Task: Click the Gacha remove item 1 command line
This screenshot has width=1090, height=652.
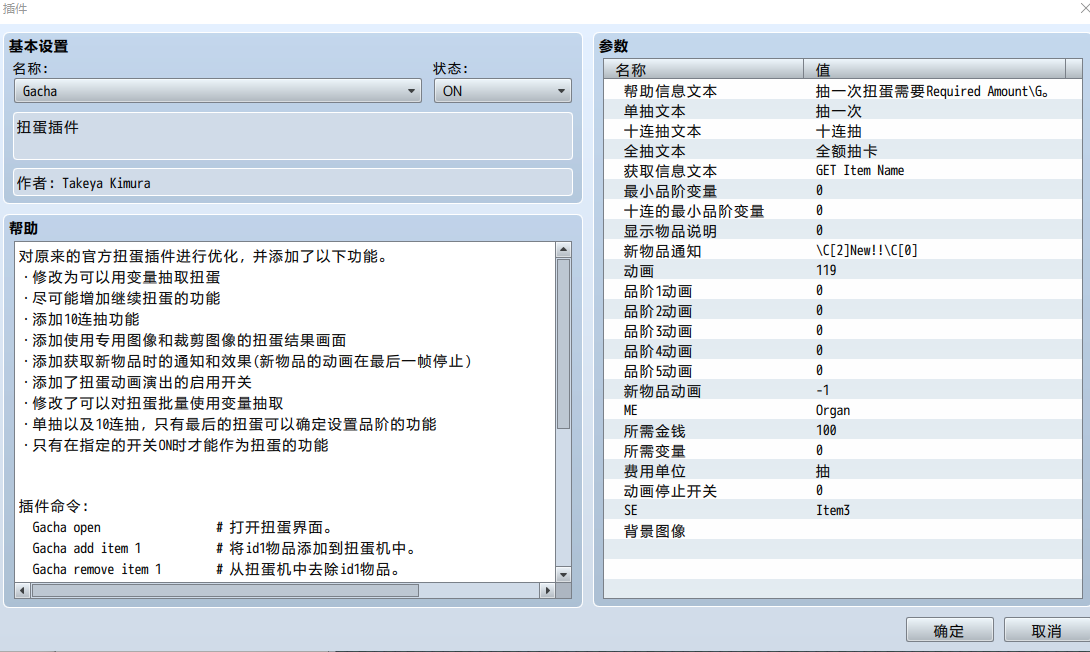Action: [215, 569]
